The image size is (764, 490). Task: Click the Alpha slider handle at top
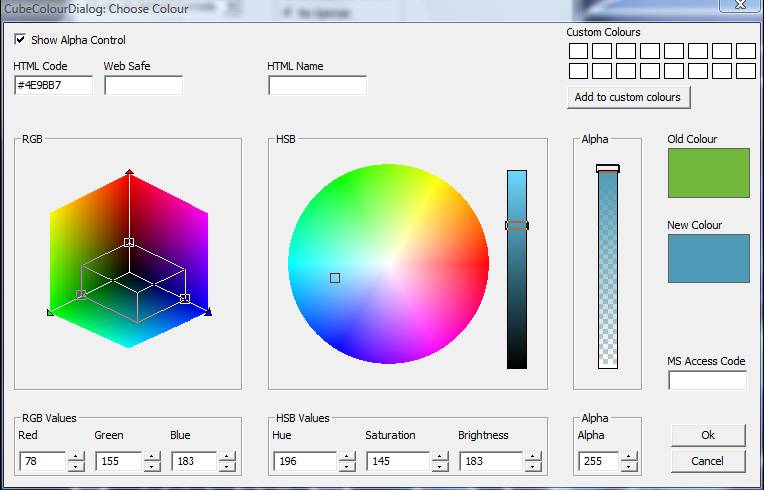pos(608,169)
